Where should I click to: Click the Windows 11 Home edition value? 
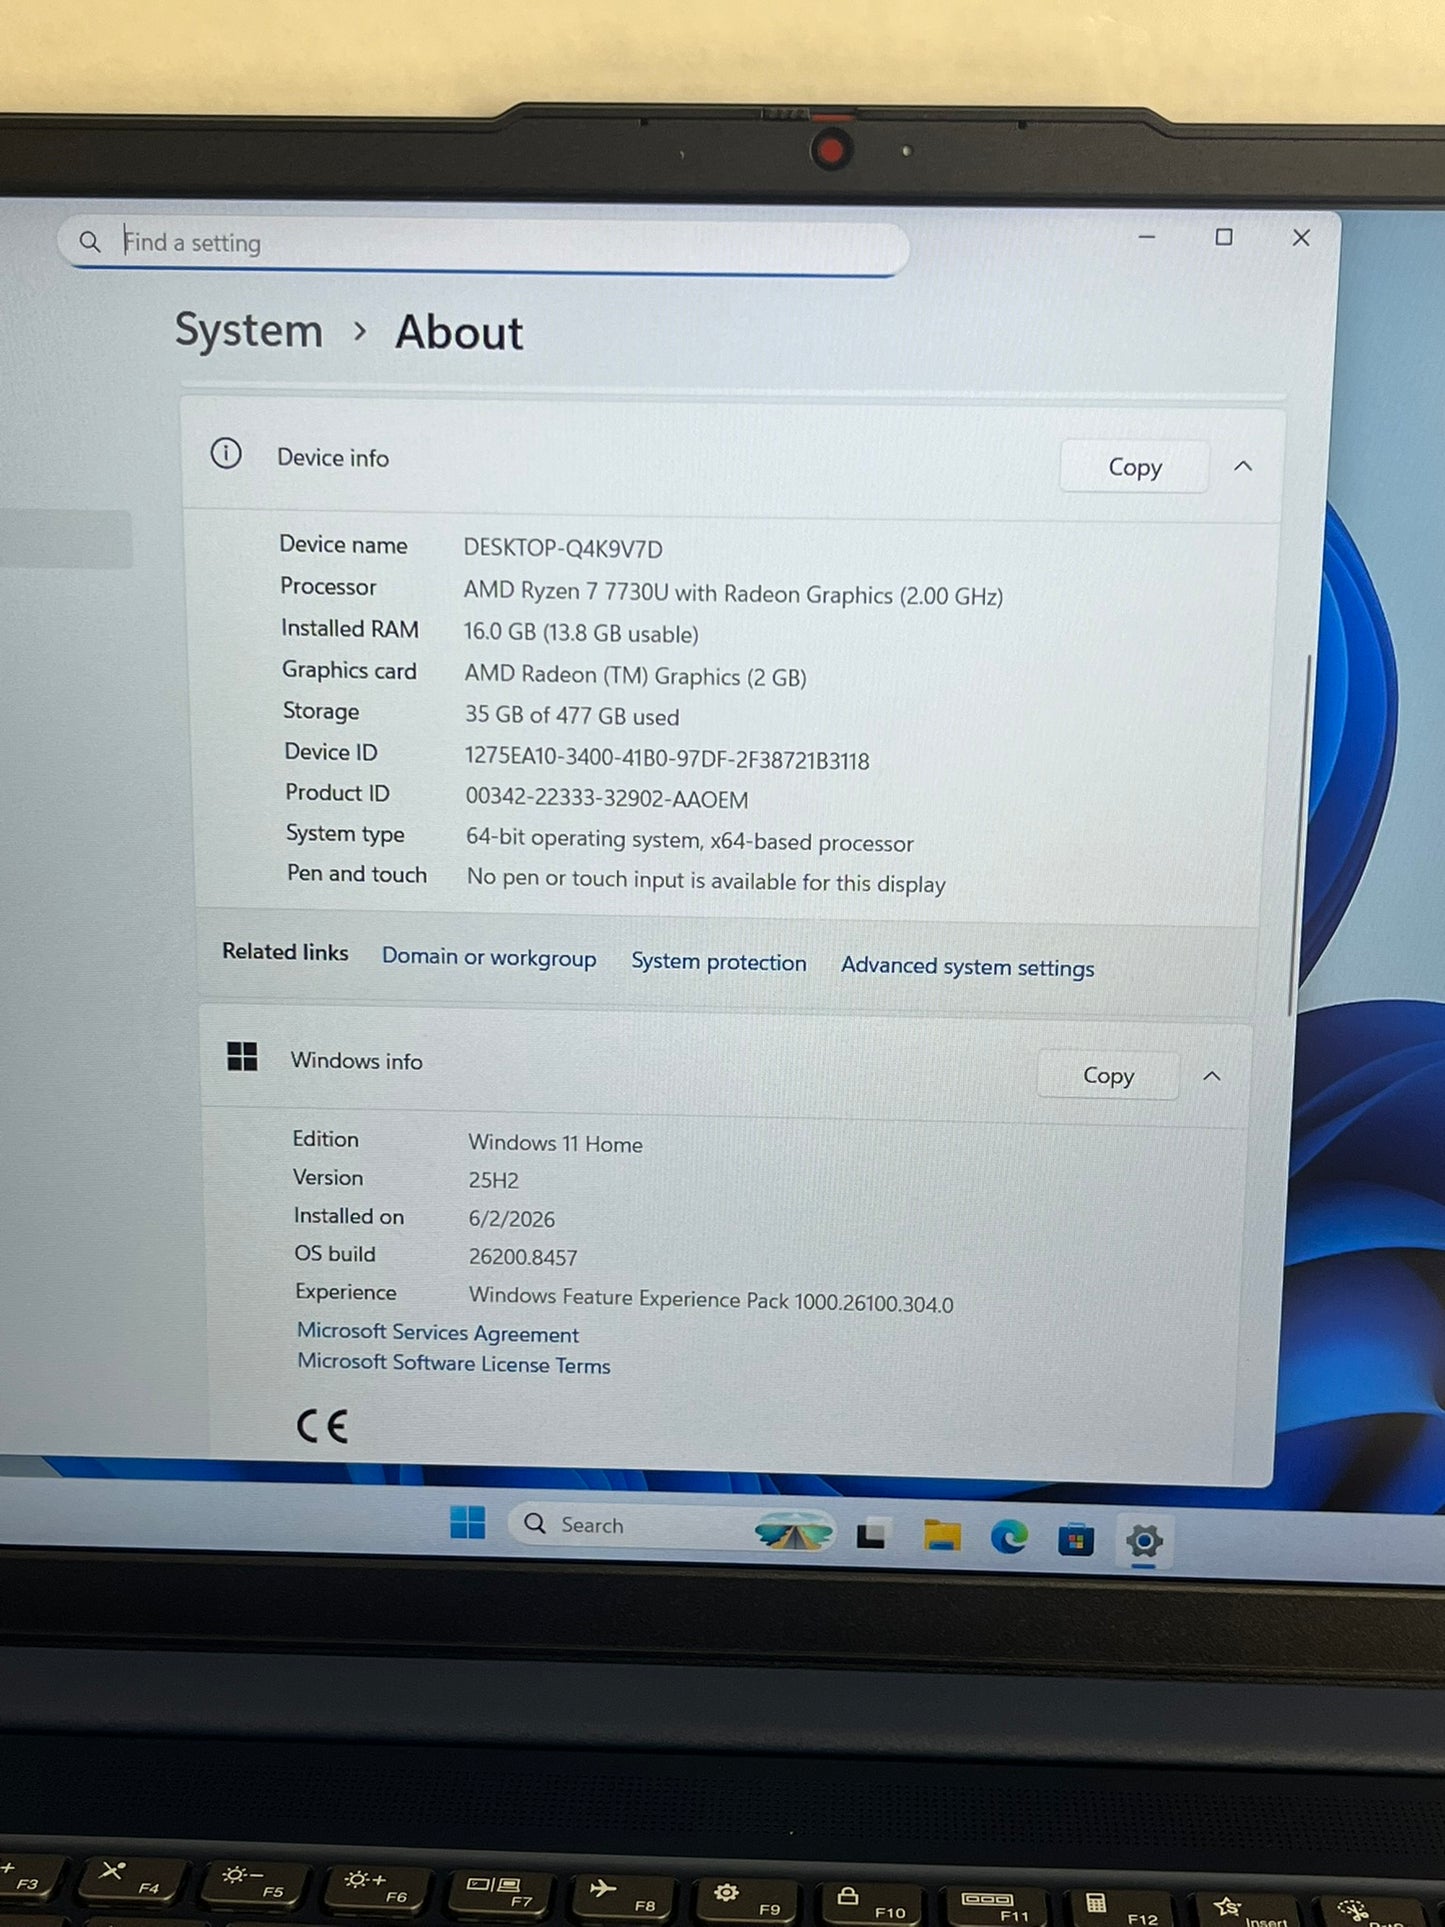coord(555,1143)
